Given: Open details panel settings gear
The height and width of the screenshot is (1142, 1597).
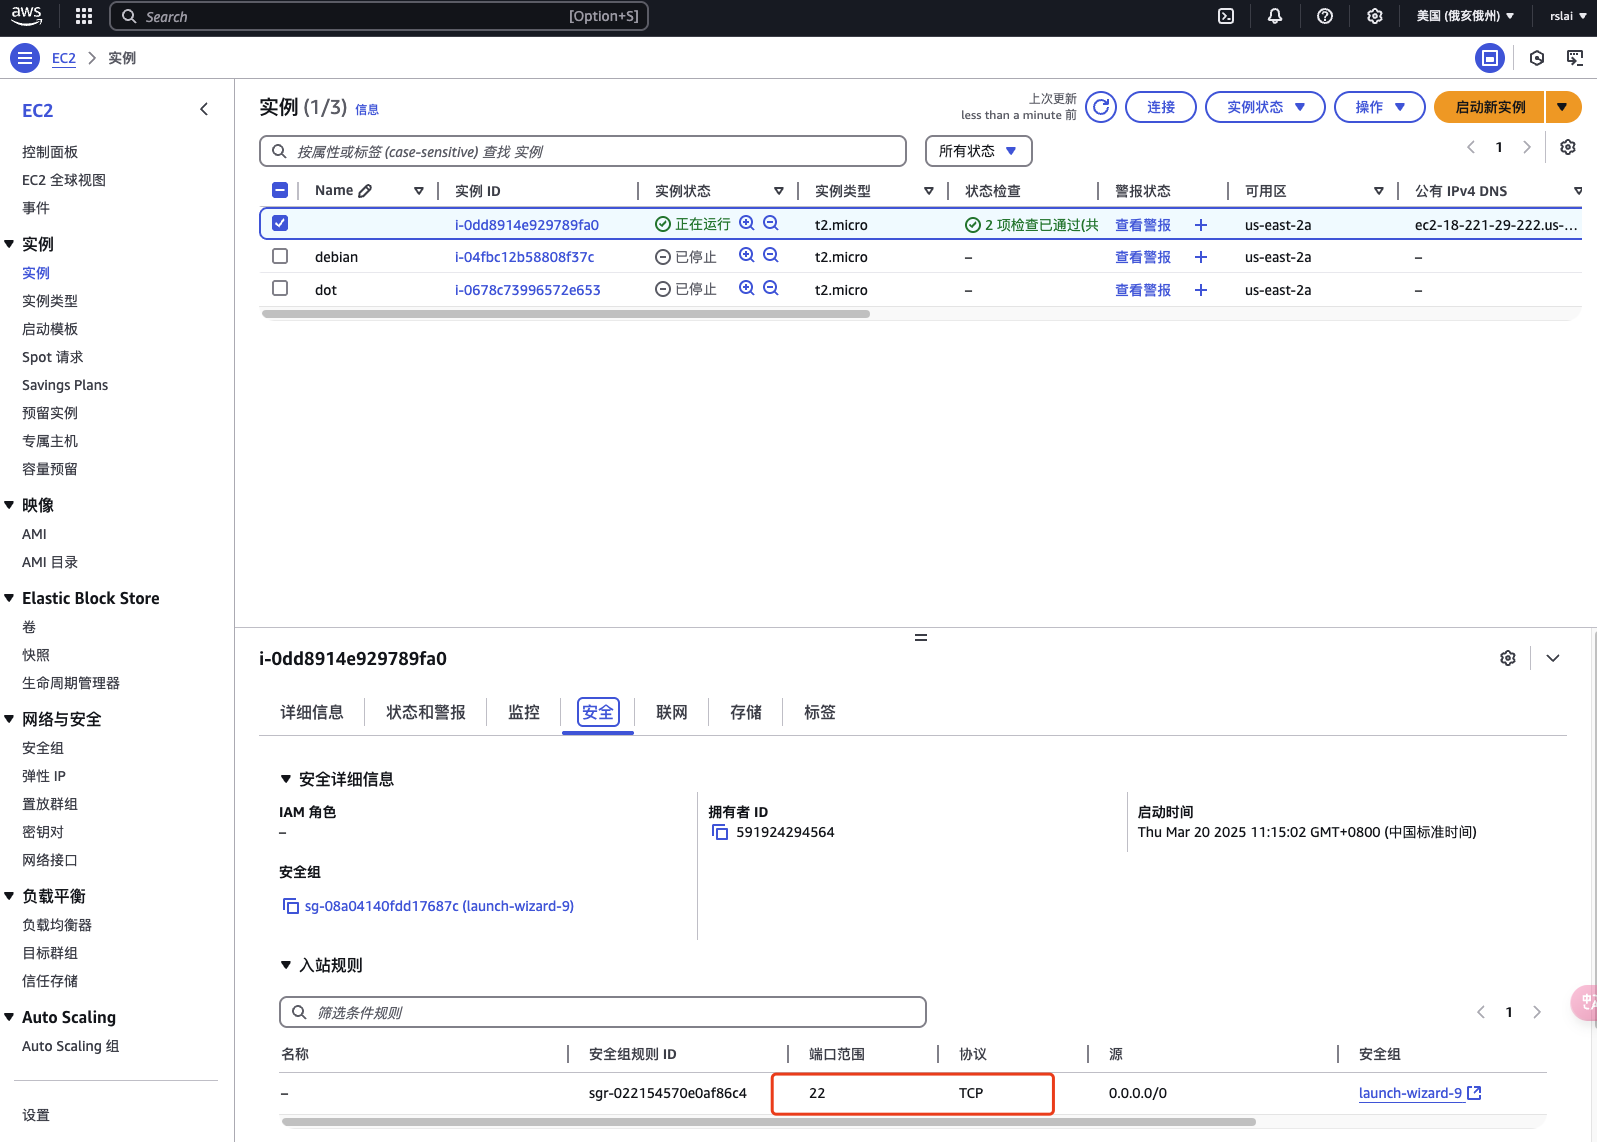Looking at the screenshot, I should click(1508, 658).
